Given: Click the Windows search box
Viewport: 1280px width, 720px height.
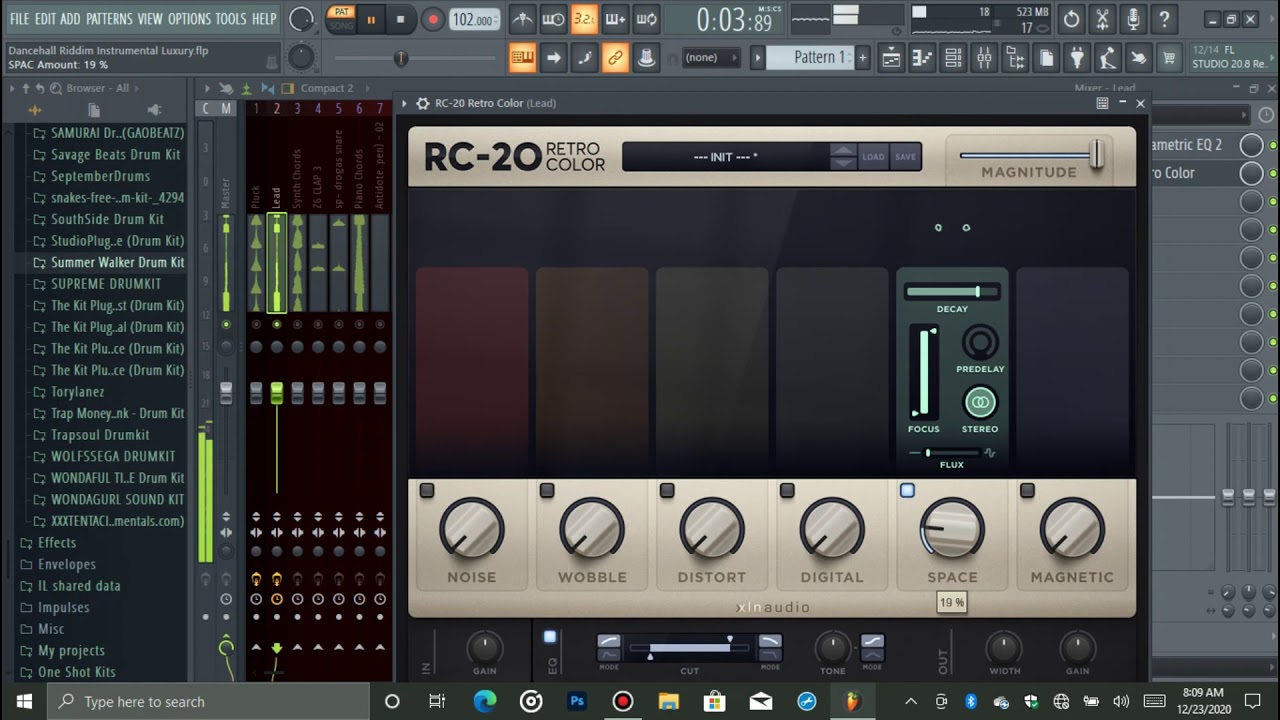Looking at the screenshot, I should point(209,701).
